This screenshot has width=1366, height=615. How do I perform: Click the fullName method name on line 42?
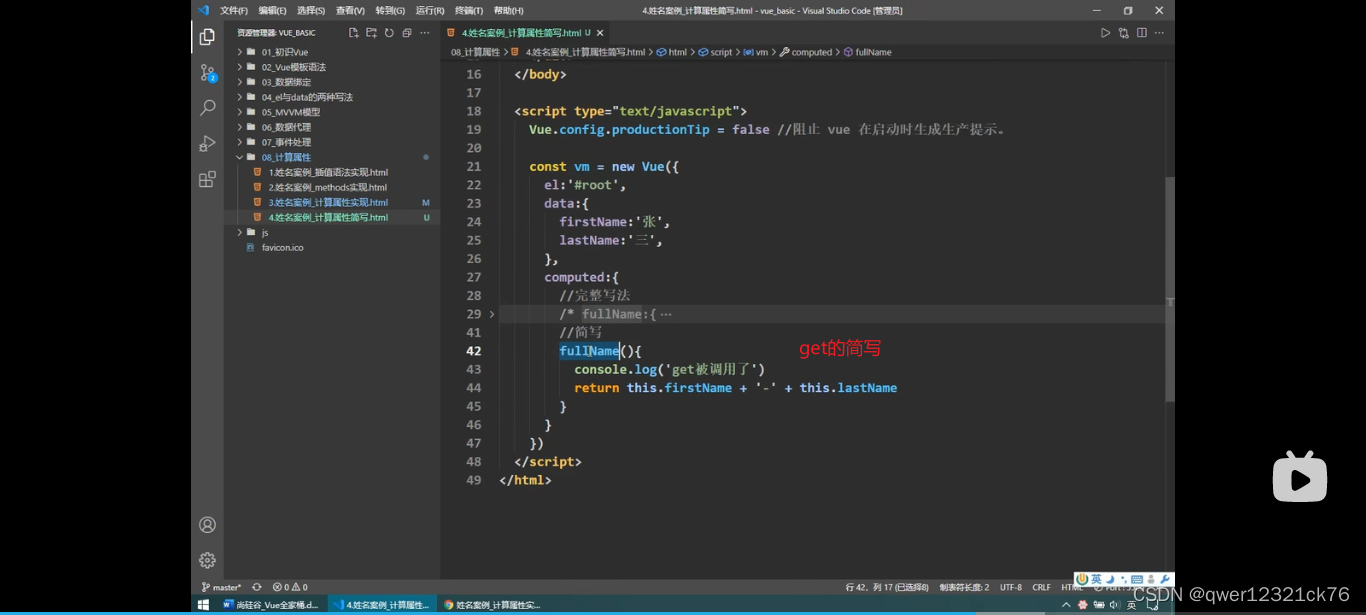click(x=589, y=351)
